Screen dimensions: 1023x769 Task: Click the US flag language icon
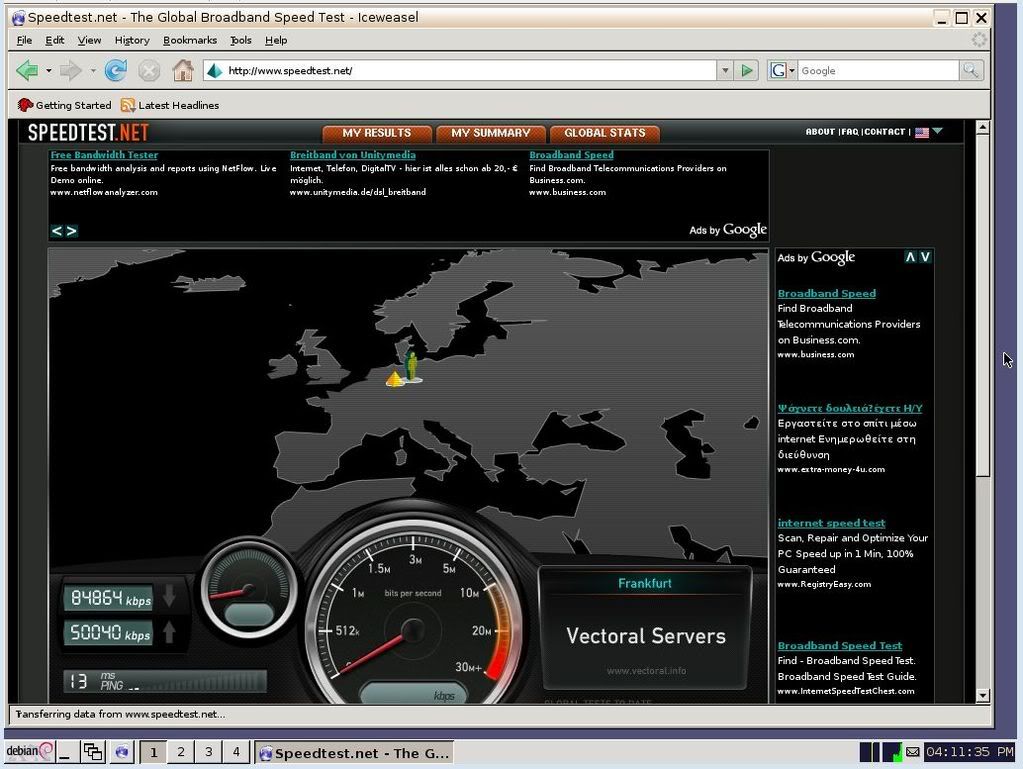pyautogui.click(x=922, y=132)
